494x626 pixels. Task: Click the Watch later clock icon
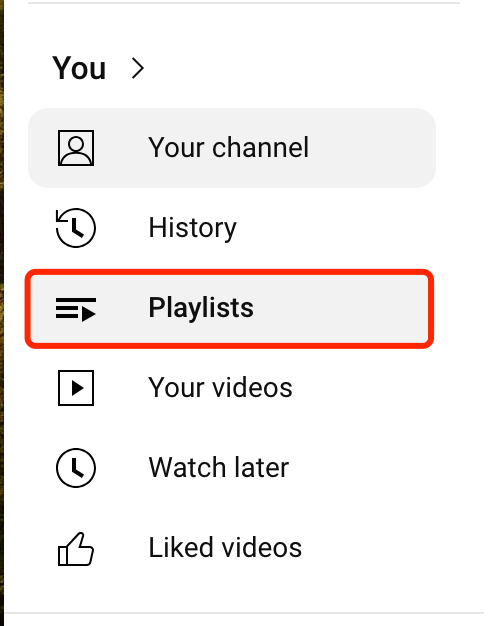tap(76, 468)
